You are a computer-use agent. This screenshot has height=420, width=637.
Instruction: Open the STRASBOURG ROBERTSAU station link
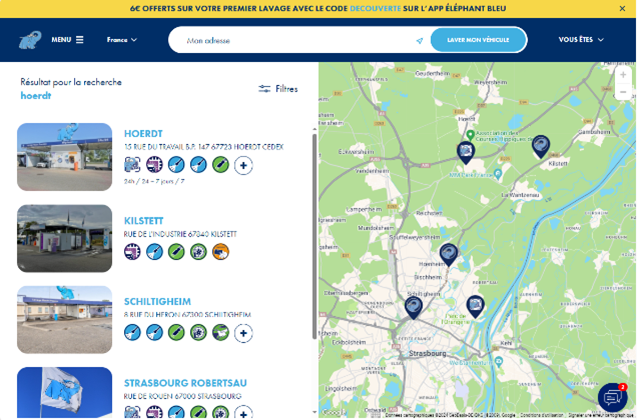coord(185,383)
